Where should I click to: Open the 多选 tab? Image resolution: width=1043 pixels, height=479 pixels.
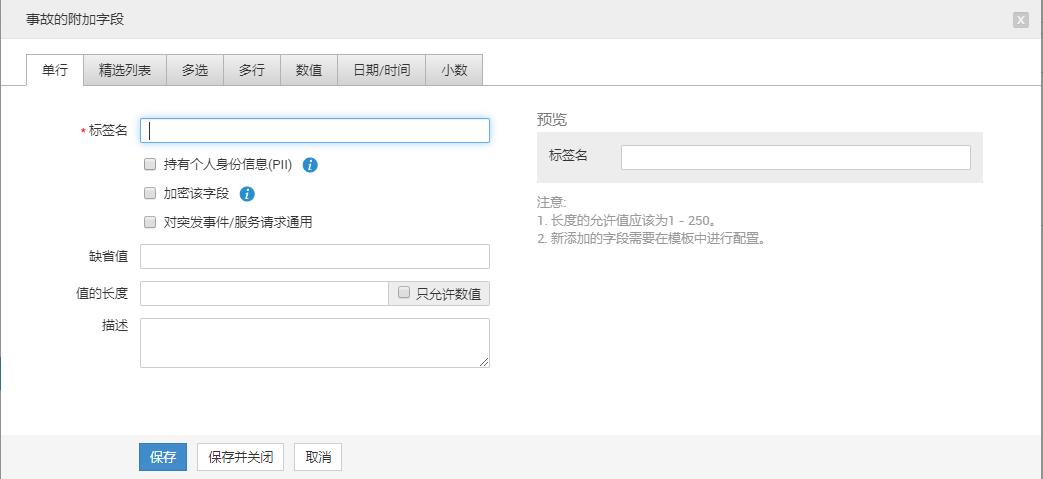coord(195,70)
